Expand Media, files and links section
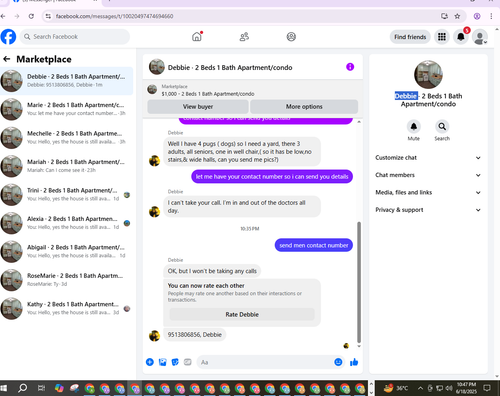The height and width of the screenshot is (396, 500). click(x=428, y=192)
